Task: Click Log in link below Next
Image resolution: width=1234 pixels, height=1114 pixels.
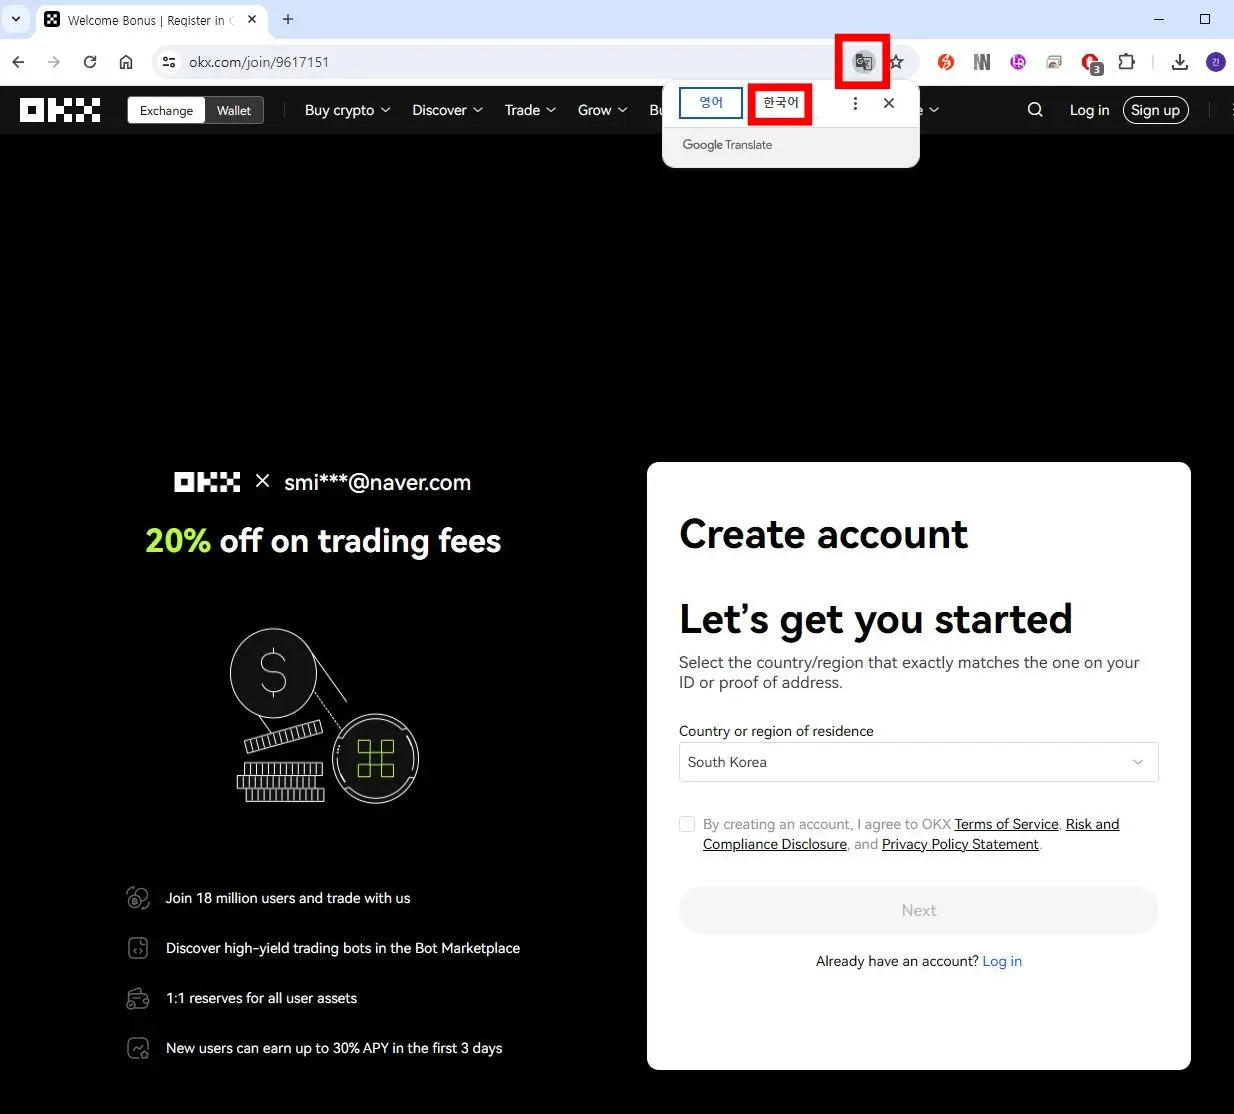Action: tap(1002, 961)
